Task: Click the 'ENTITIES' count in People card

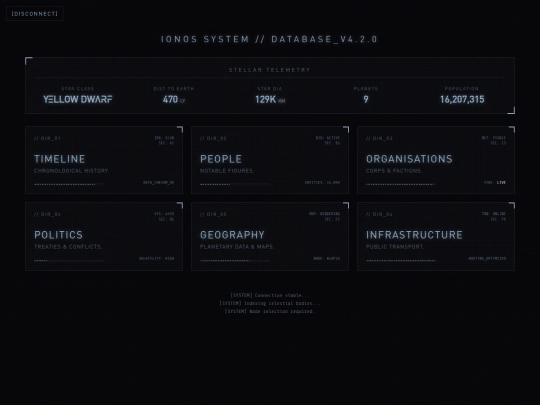Action: (322, 183)
